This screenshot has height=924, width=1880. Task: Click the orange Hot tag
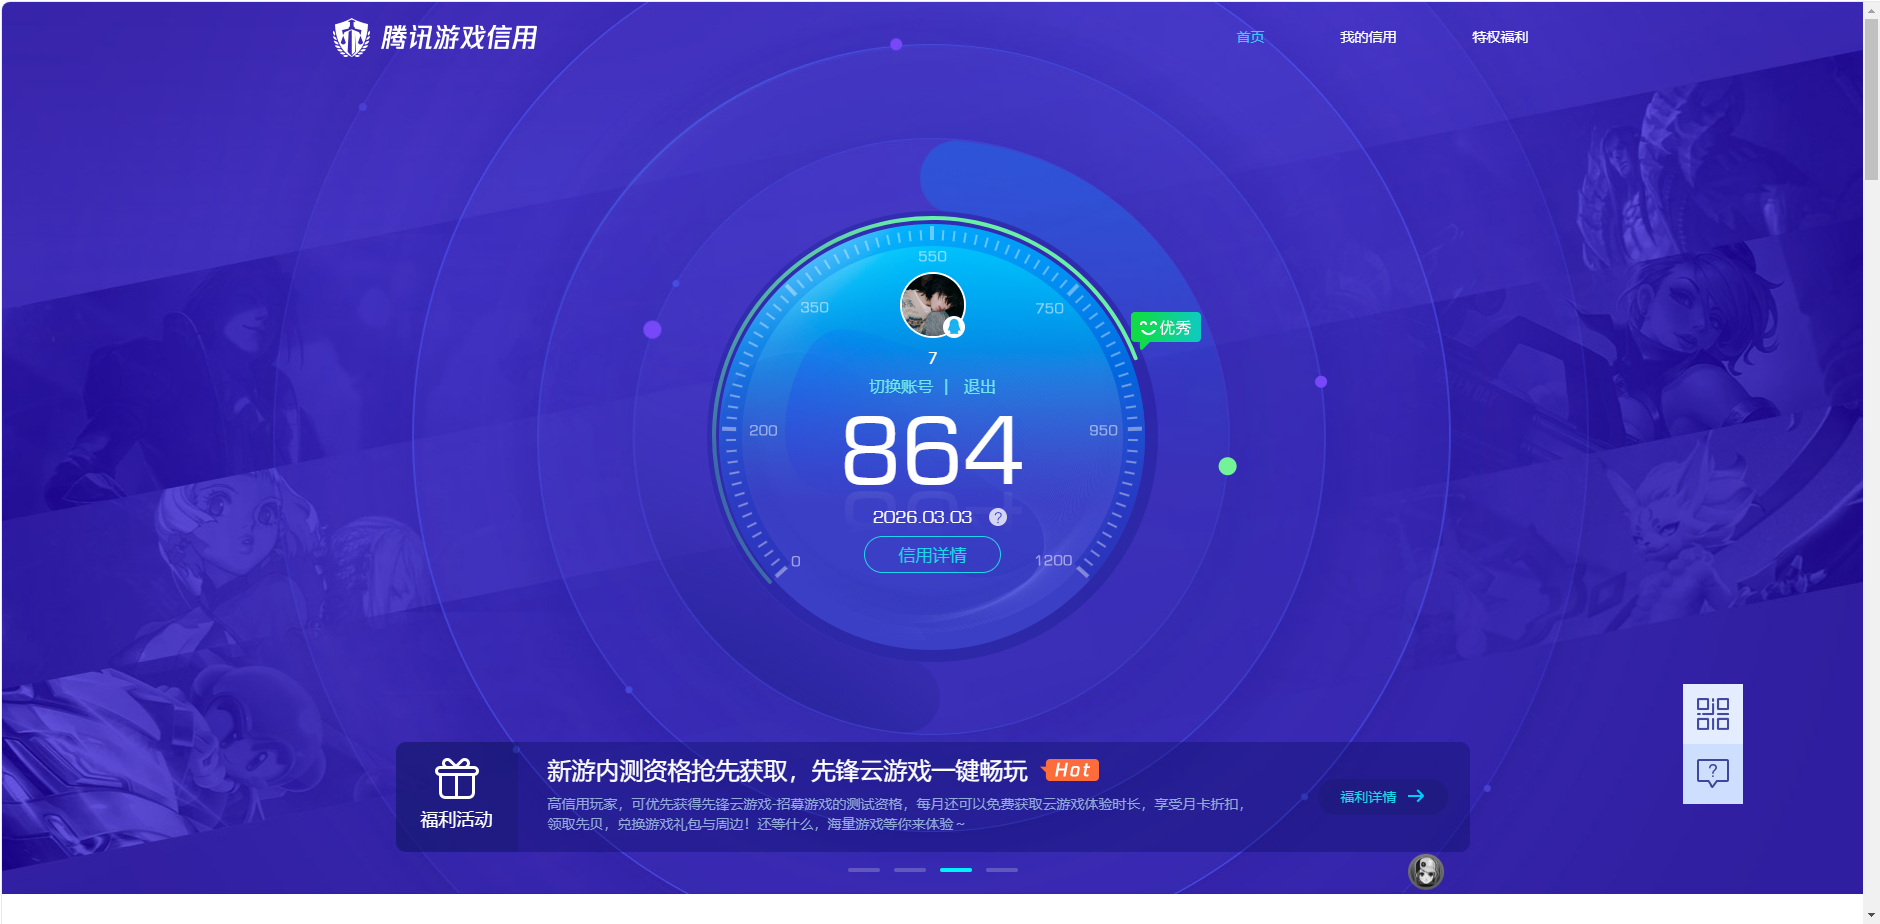pyautogui.click(x=1071, y=770)
